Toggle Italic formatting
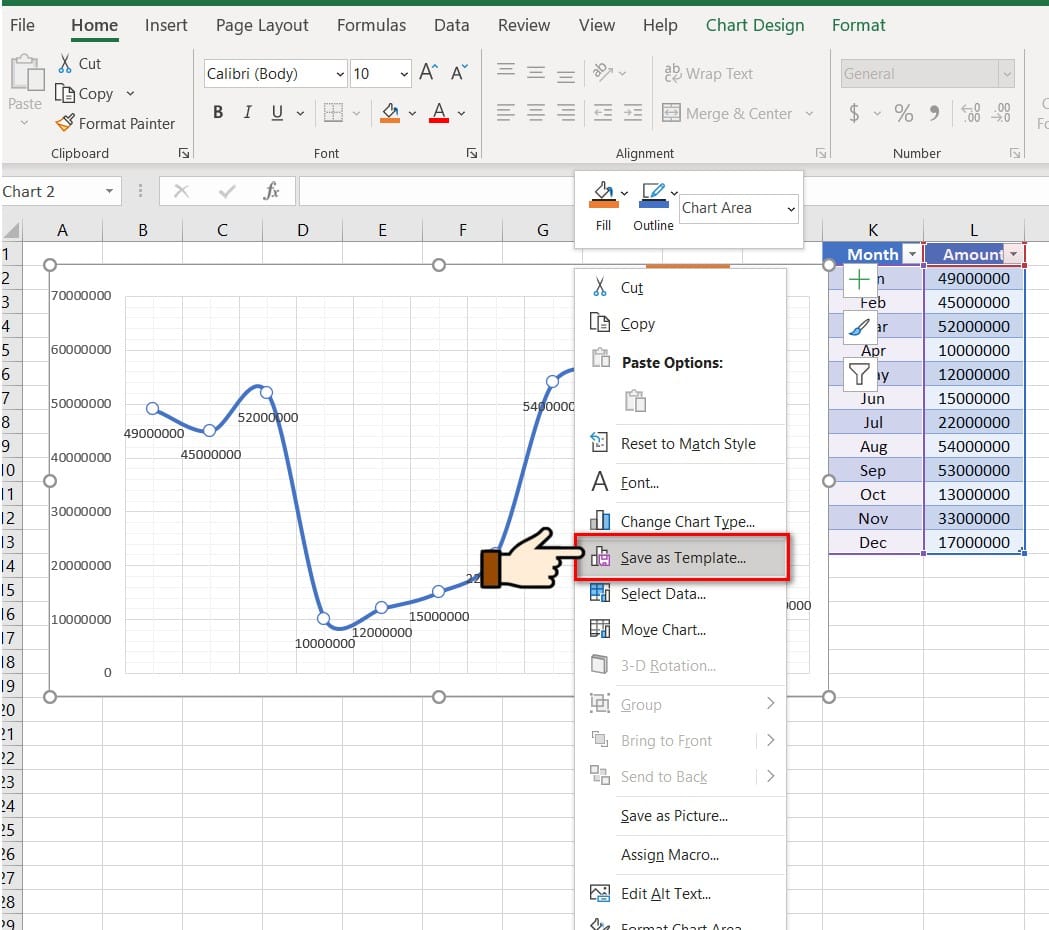This screenshot has height=930, width=1049. [x=247, y=113]
